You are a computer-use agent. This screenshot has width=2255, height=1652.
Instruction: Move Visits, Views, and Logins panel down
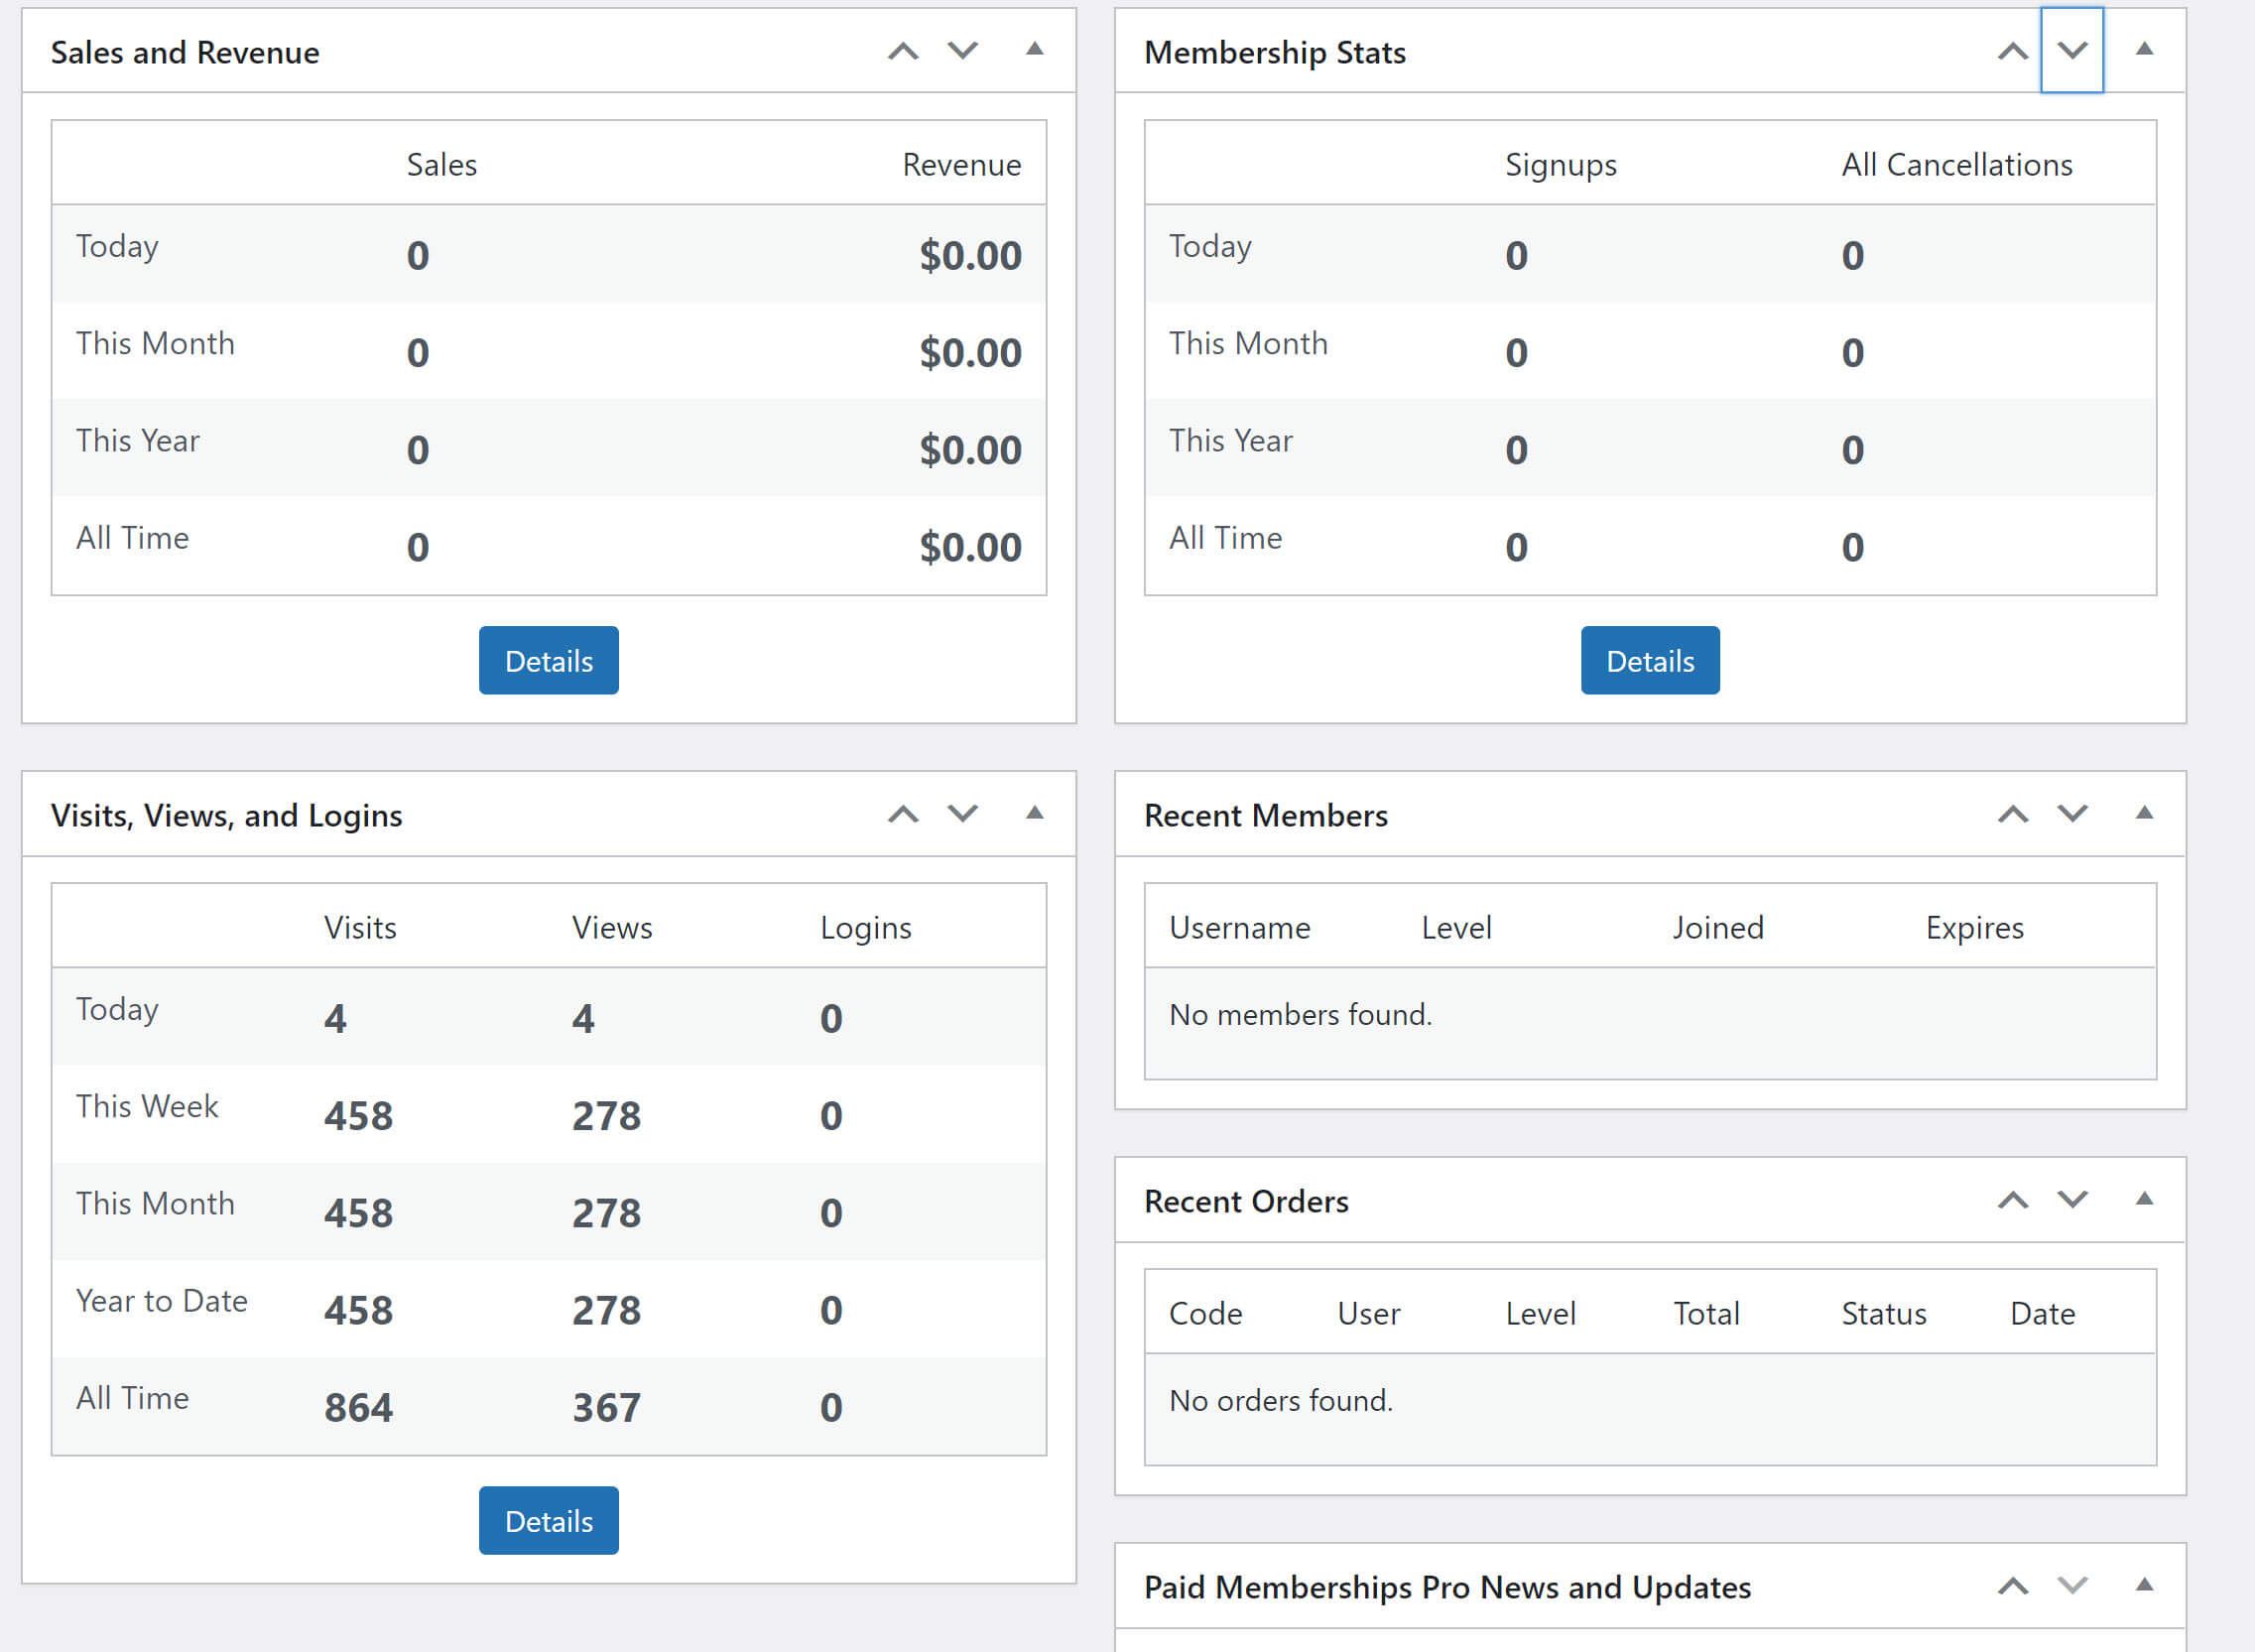(962, 814)
